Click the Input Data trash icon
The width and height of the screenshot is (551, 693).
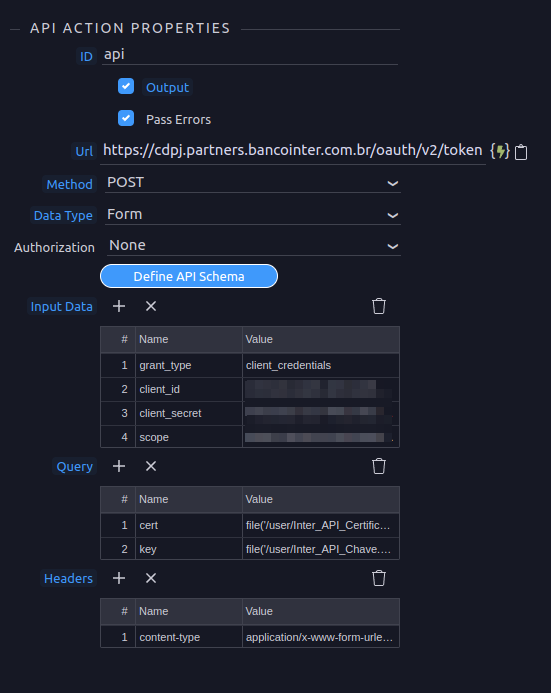(x=379, y=306)
